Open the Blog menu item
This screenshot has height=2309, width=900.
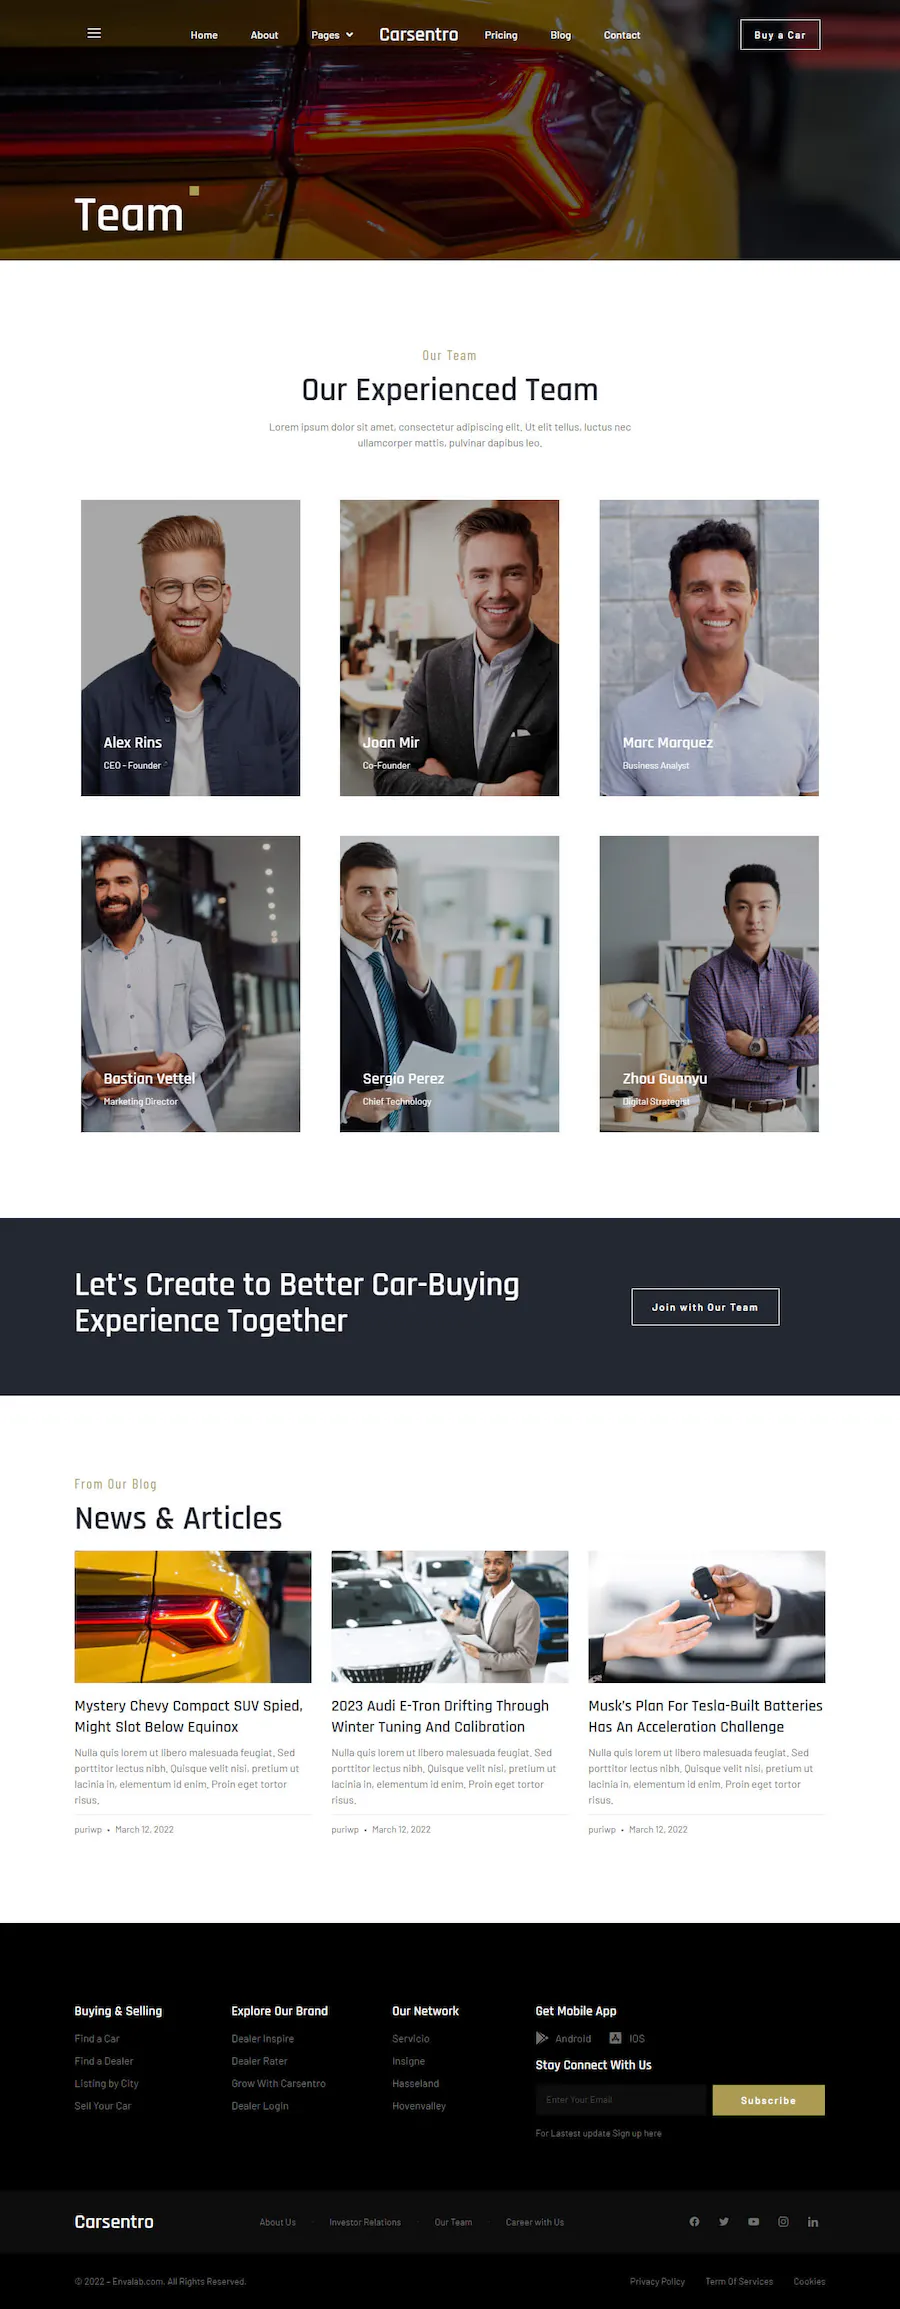(560, 35)
